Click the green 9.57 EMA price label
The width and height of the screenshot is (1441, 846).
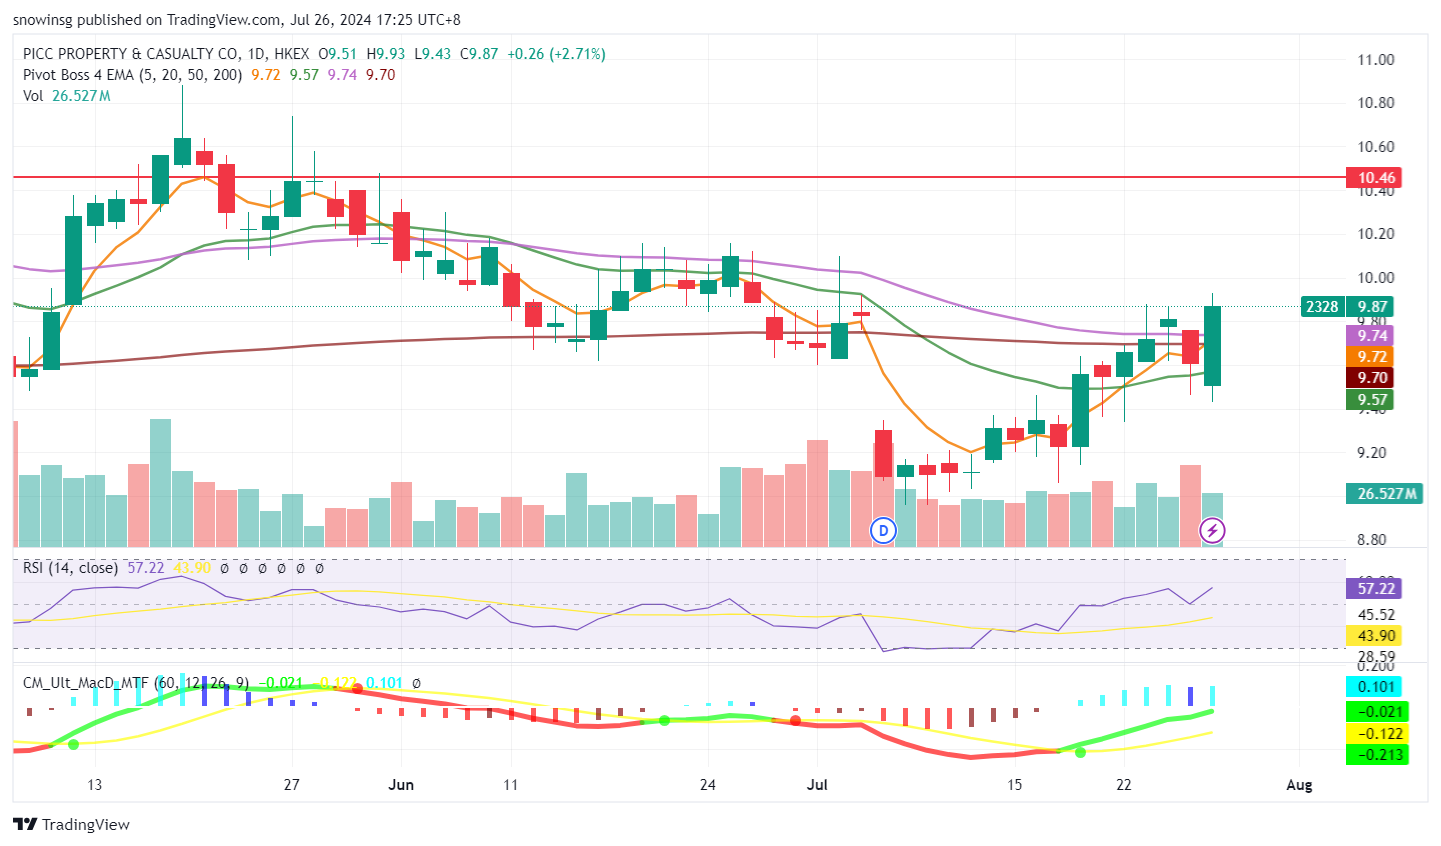(x=1372, y=400)
